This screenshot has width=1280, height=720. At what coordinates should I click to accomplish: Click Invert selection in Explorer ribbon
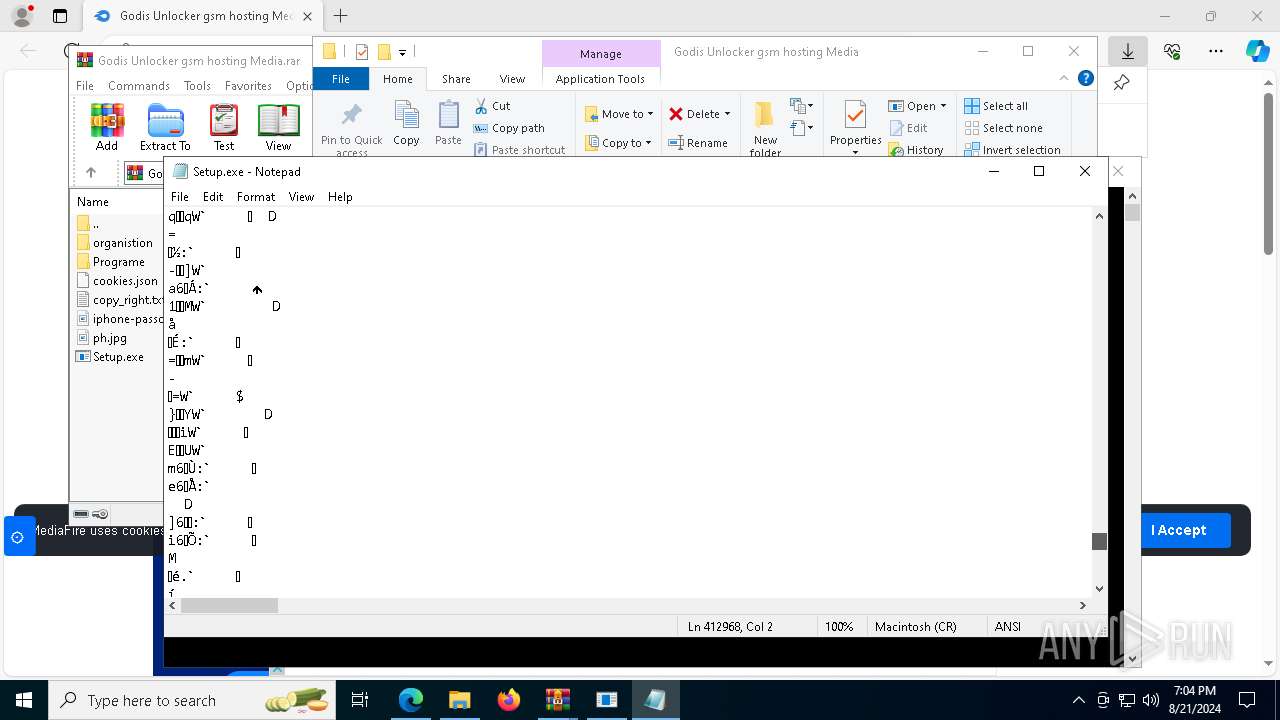point(1012,150)
